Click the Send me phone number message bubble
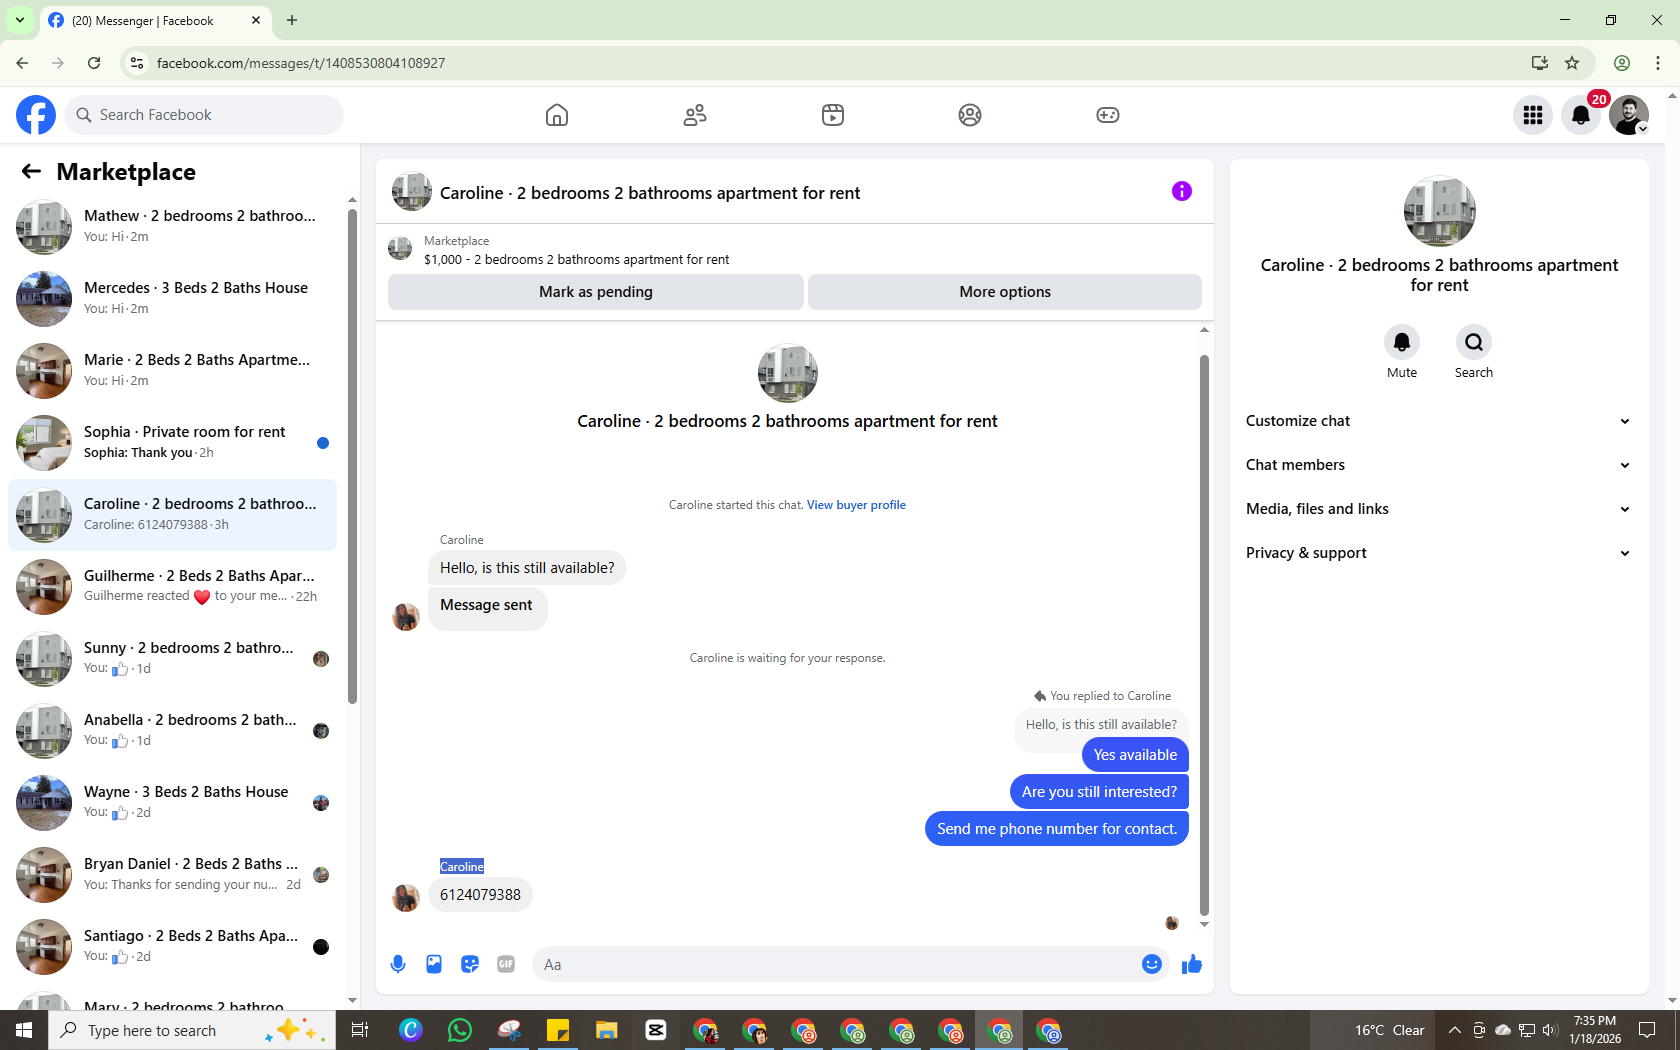1680x1050 pixels. [x=1057, y=829]
